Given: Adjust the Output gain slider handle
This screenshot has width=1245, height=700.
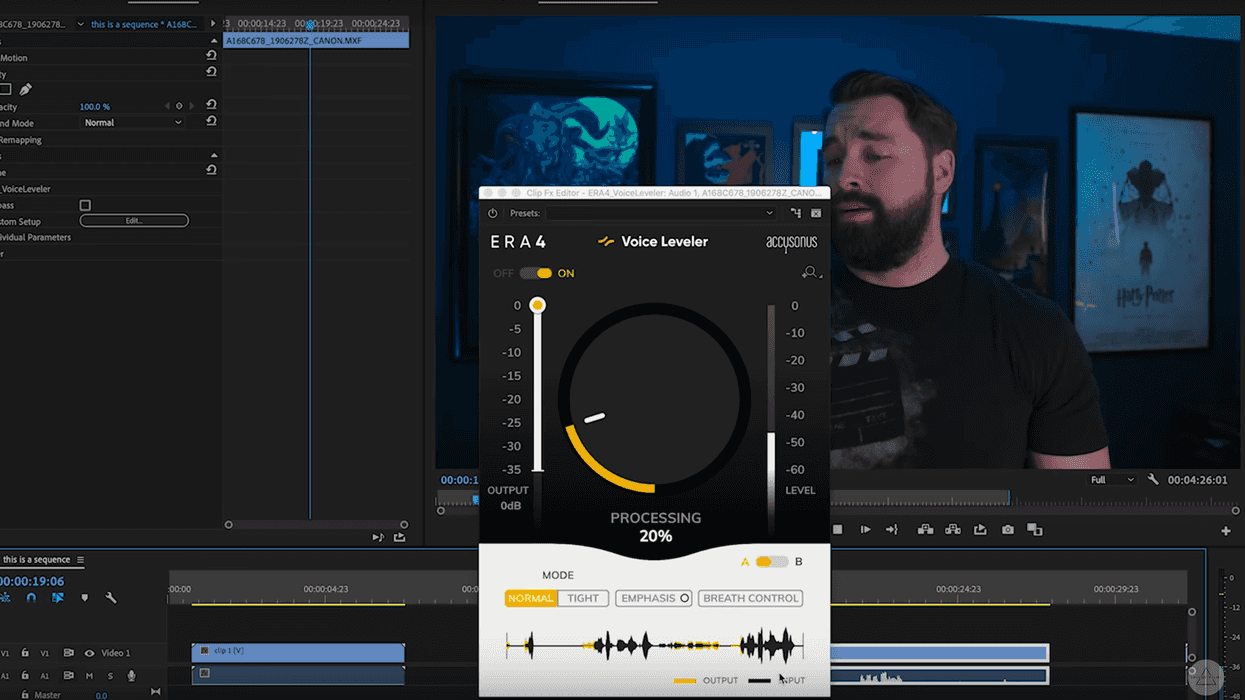Looking at the screenshot, I should [538, 305].
